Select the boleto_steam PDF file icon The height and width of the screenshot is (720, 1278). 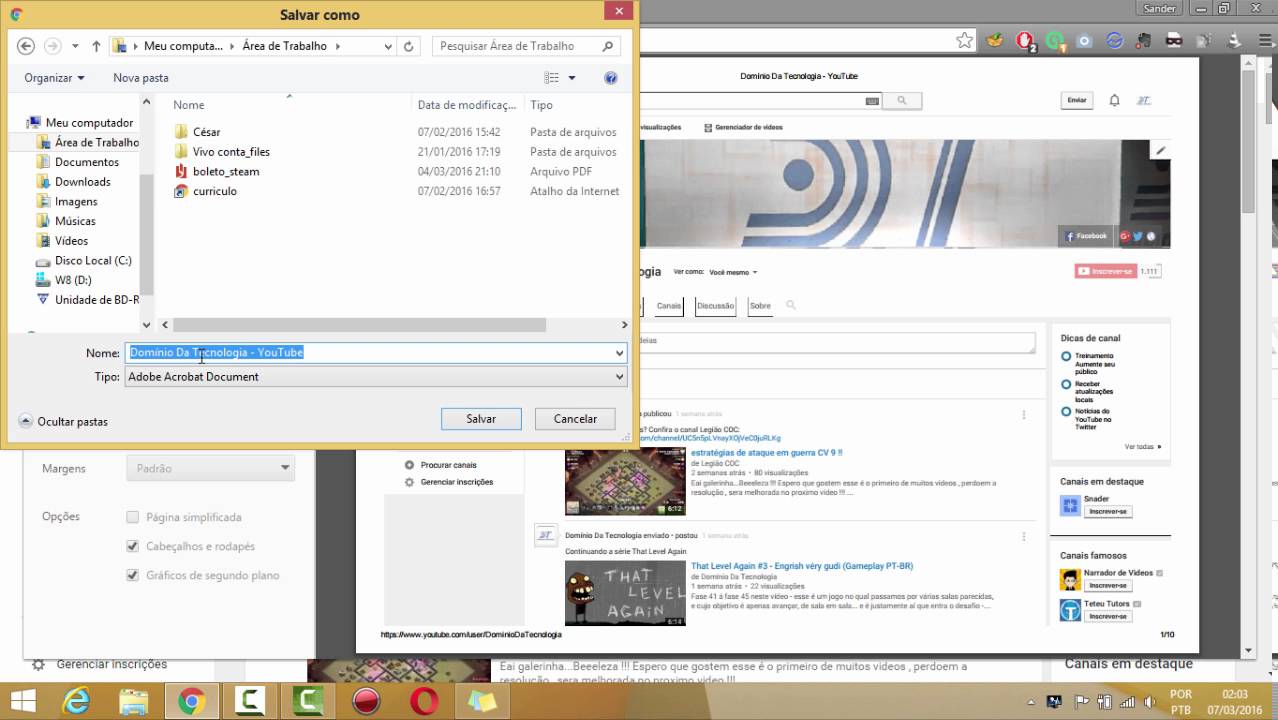click(181, 171)
